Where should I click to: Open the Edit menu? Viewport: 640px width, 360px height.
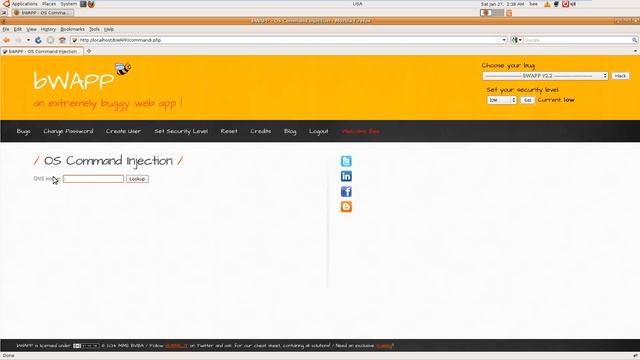click(18, 29)
